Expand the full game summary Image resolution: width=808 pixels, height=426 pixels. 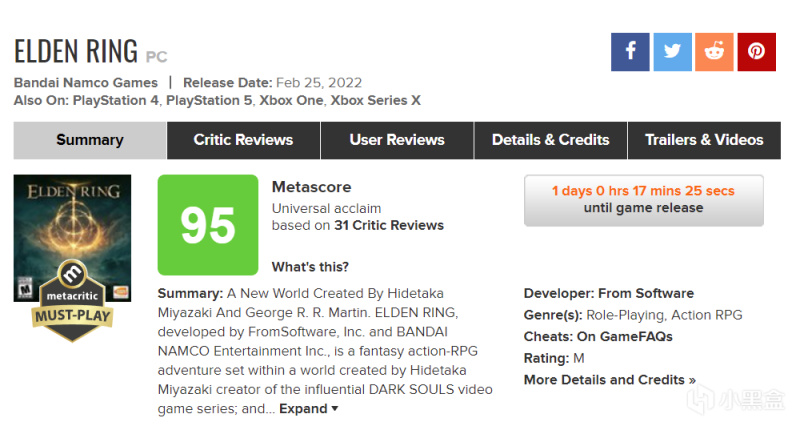(x=308, y=409)
